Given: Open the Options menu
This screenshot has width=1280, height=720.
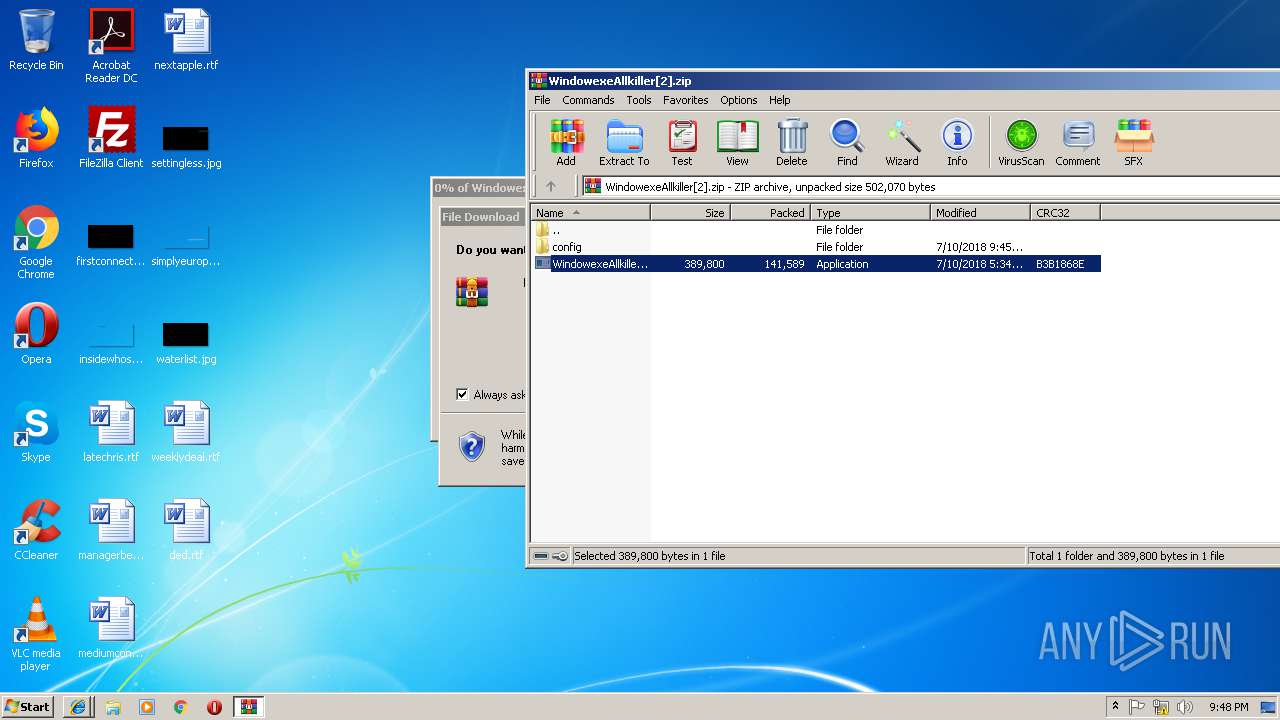Looking at the screenshot, I should 738,100.
